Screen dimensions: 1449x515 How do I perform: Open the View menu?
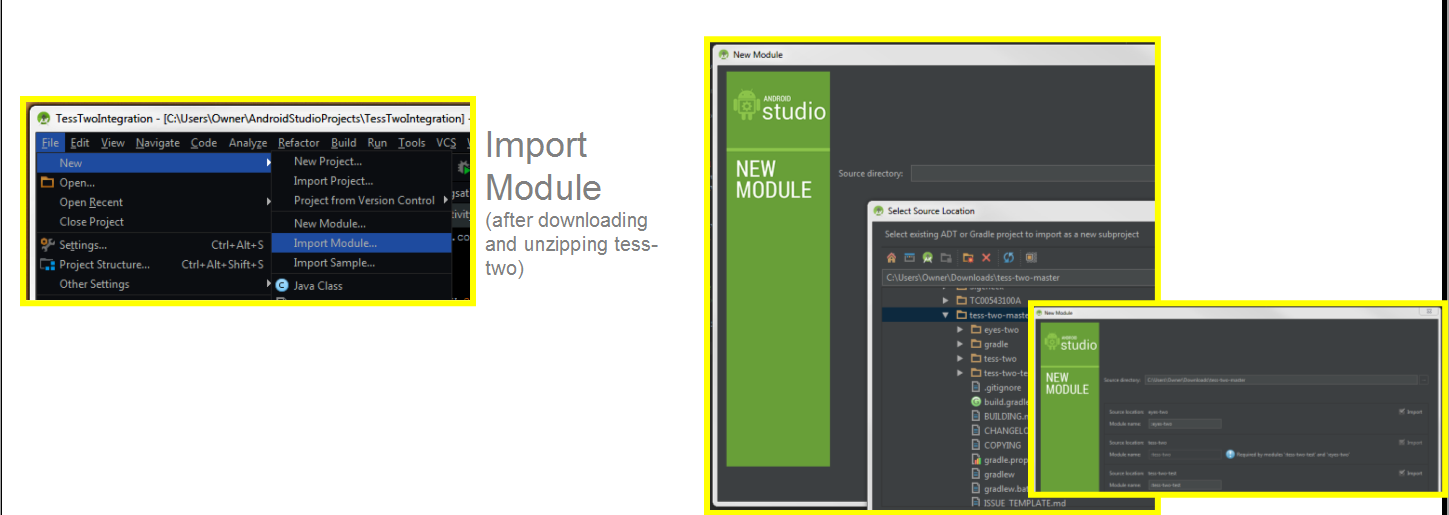112,143
